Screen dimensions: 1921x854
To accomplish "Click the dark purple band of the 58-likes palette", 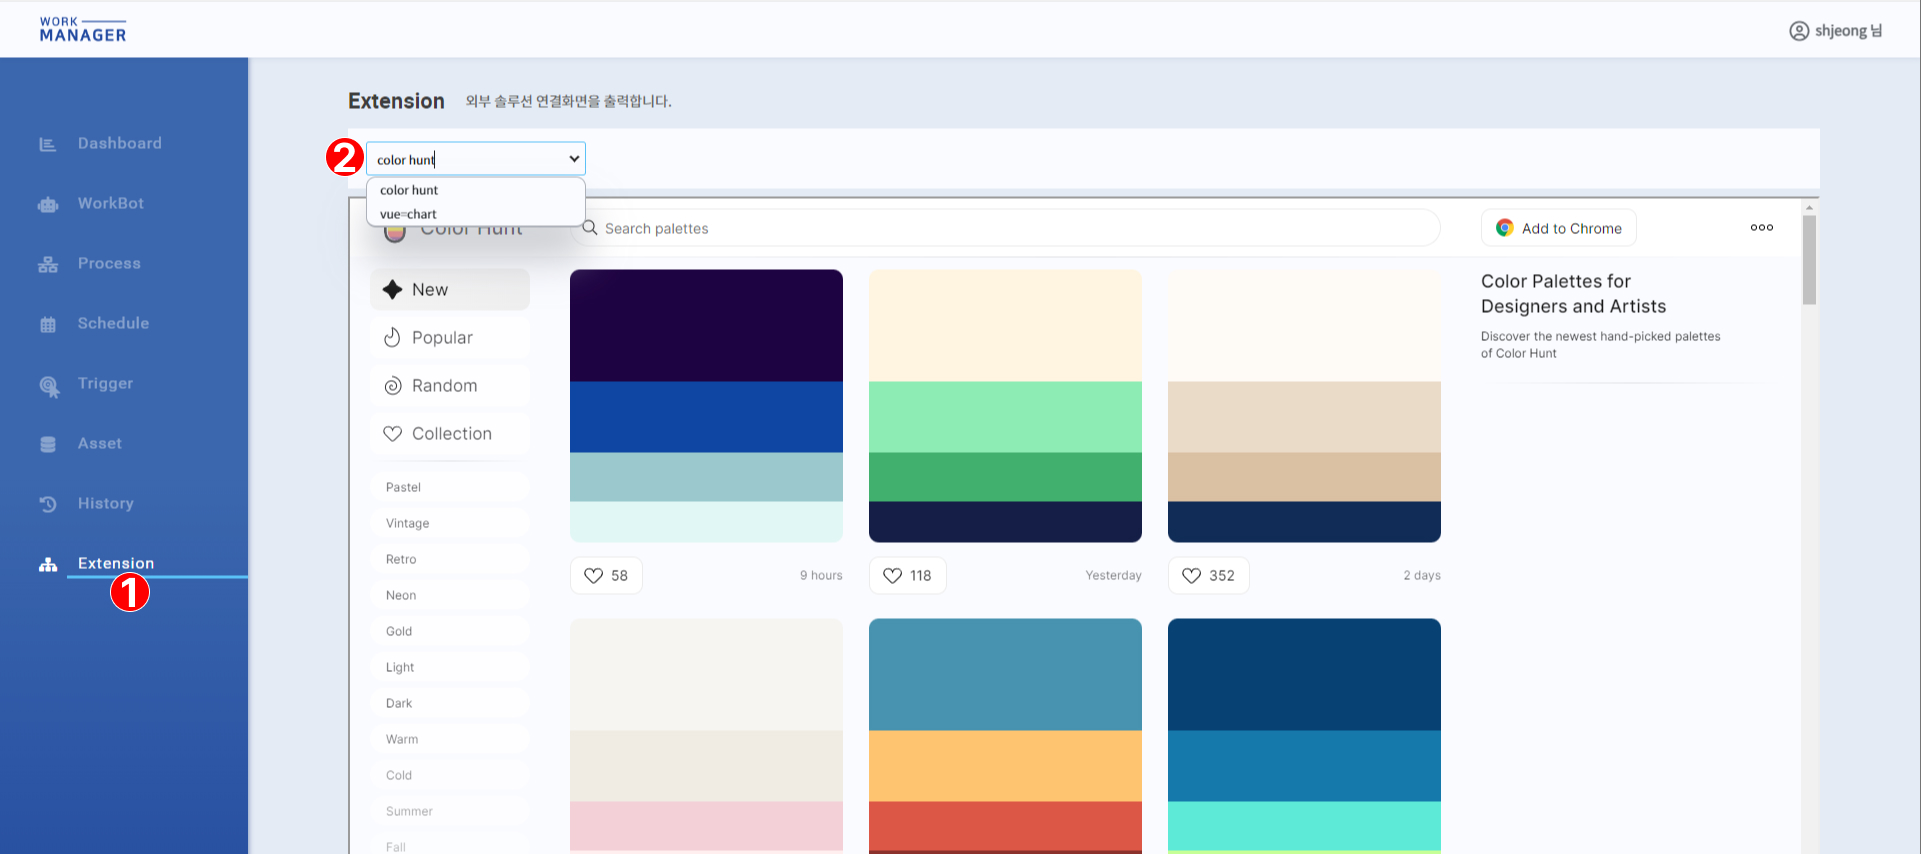I will coord(706,326).
